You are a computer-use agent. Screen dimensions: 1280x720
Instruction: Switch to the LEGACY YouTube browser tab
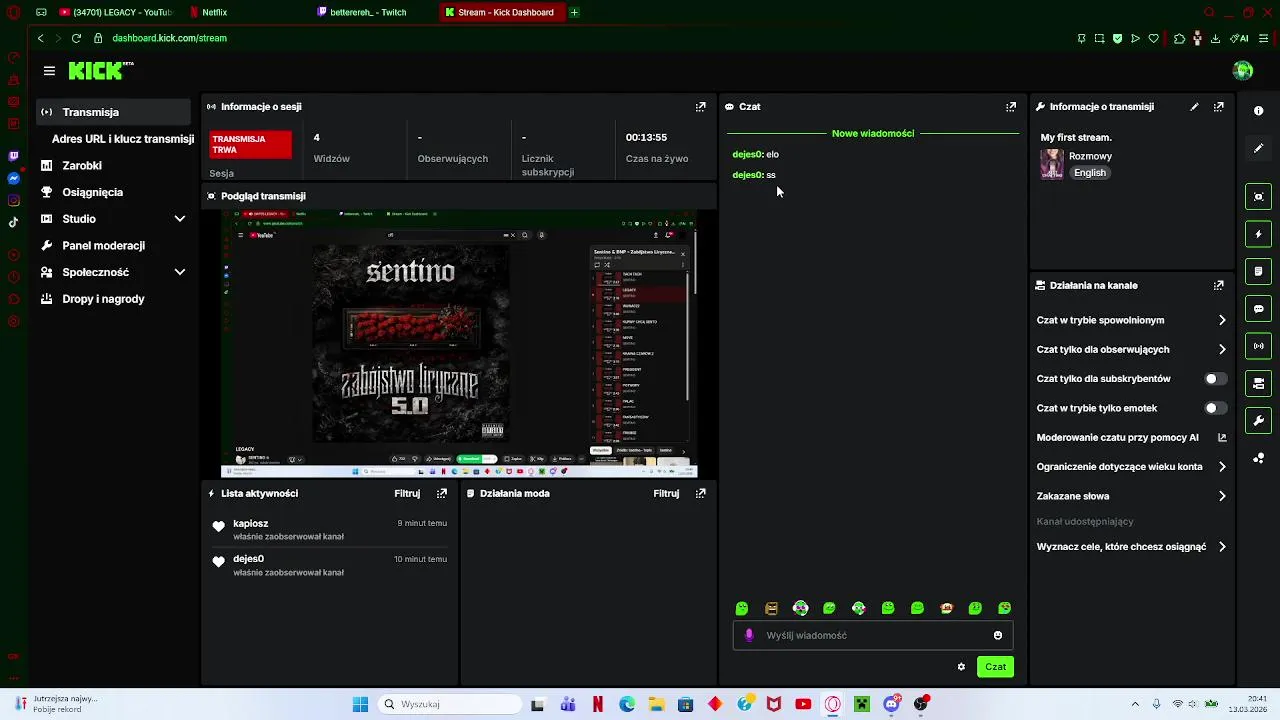(117, 12)
